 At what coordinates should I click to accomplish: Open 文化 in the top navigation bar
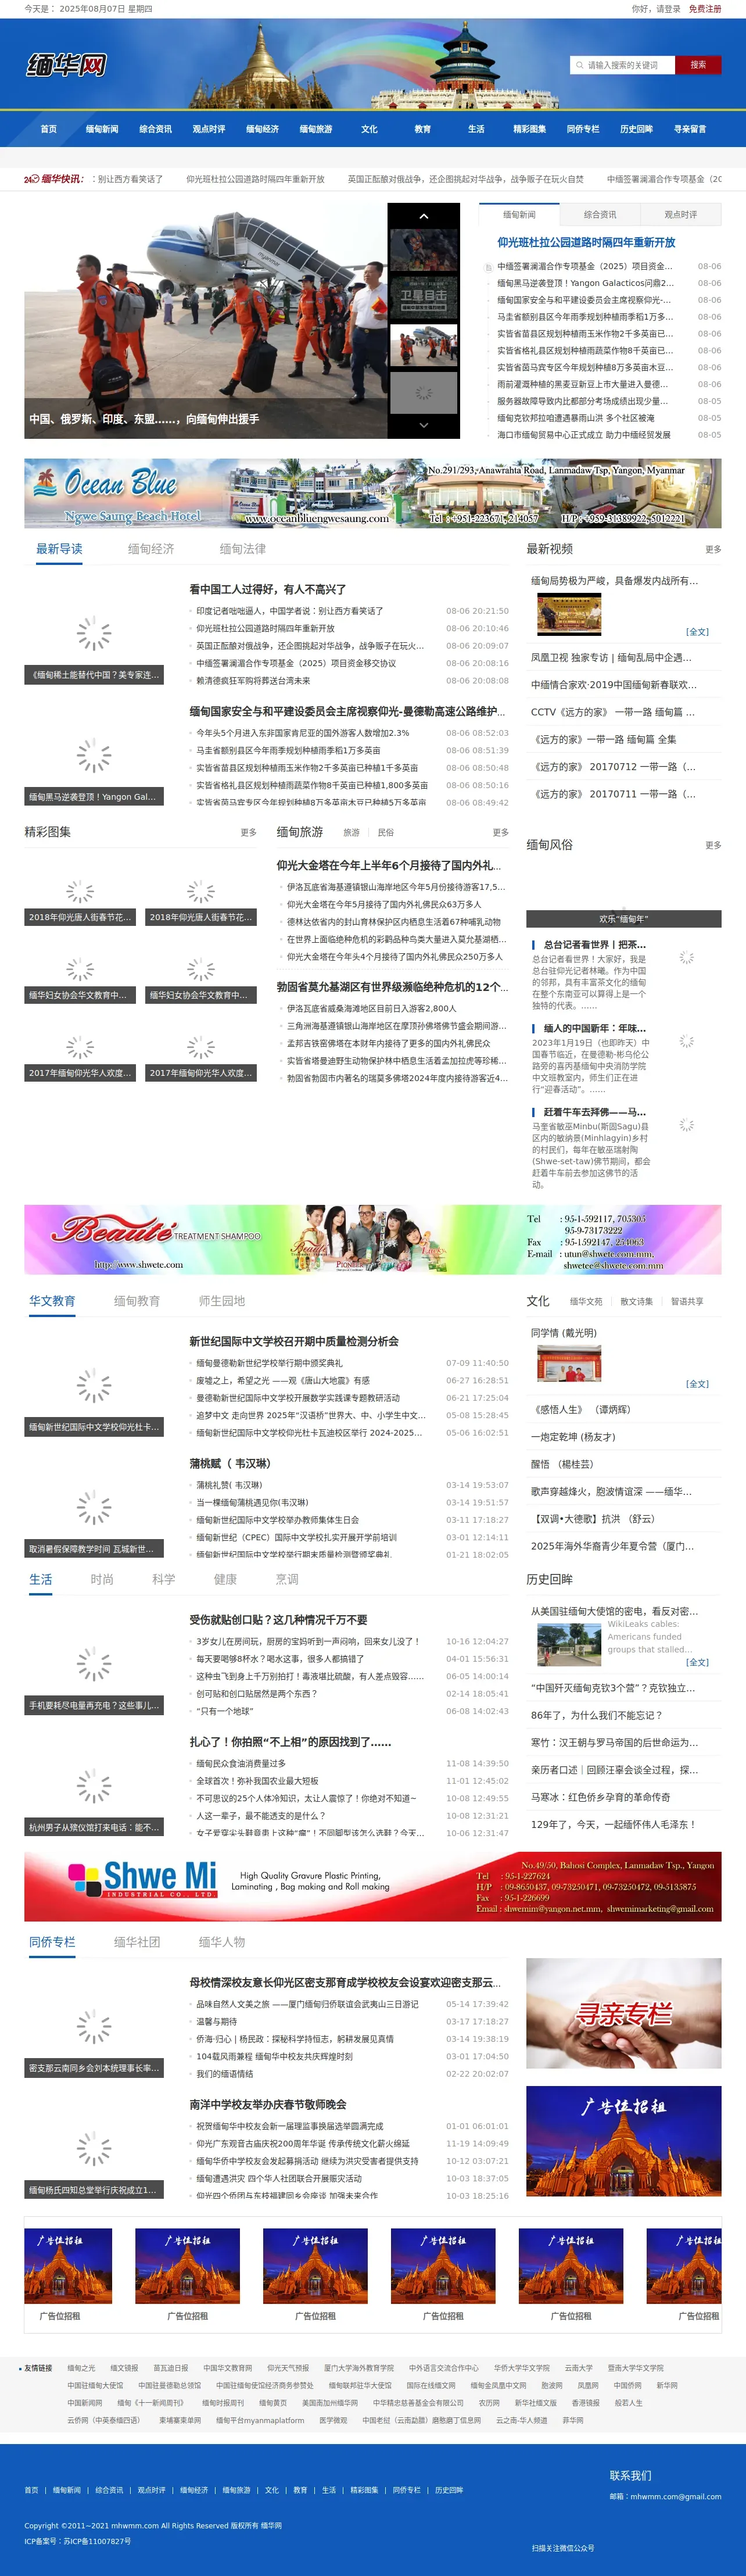[x=369, y=129]
